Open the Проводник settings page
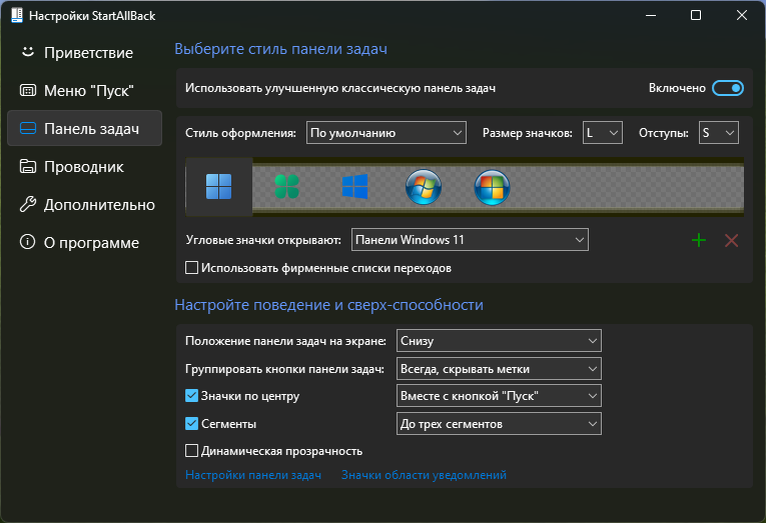This screenshot has width=766, height=523. coord(85,167)
